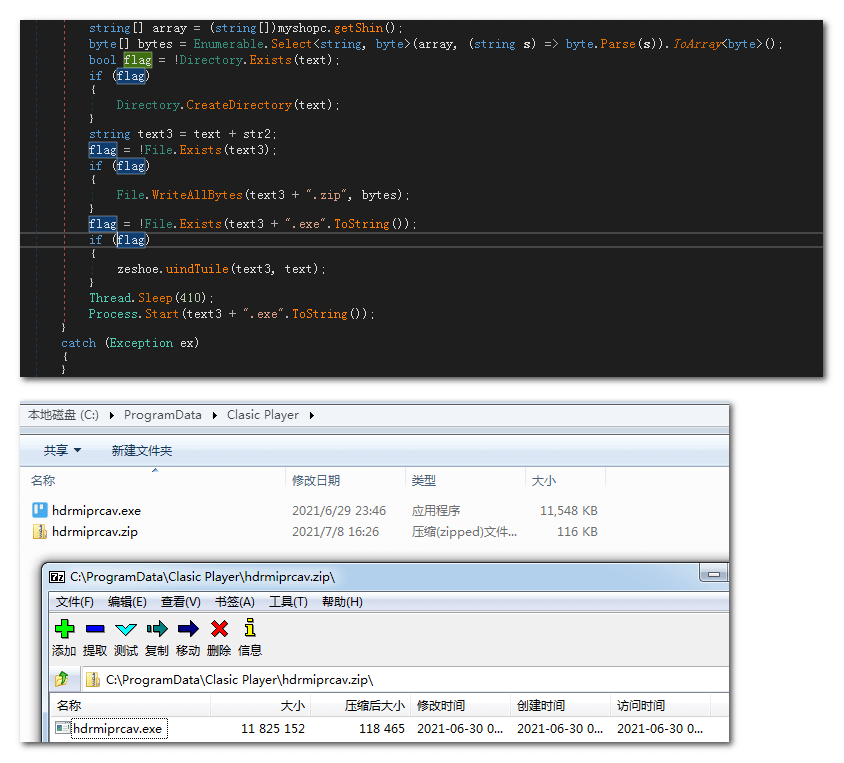Select hdrmiprcav.exe entry in 7-Zip list

[x=118, y=729]
